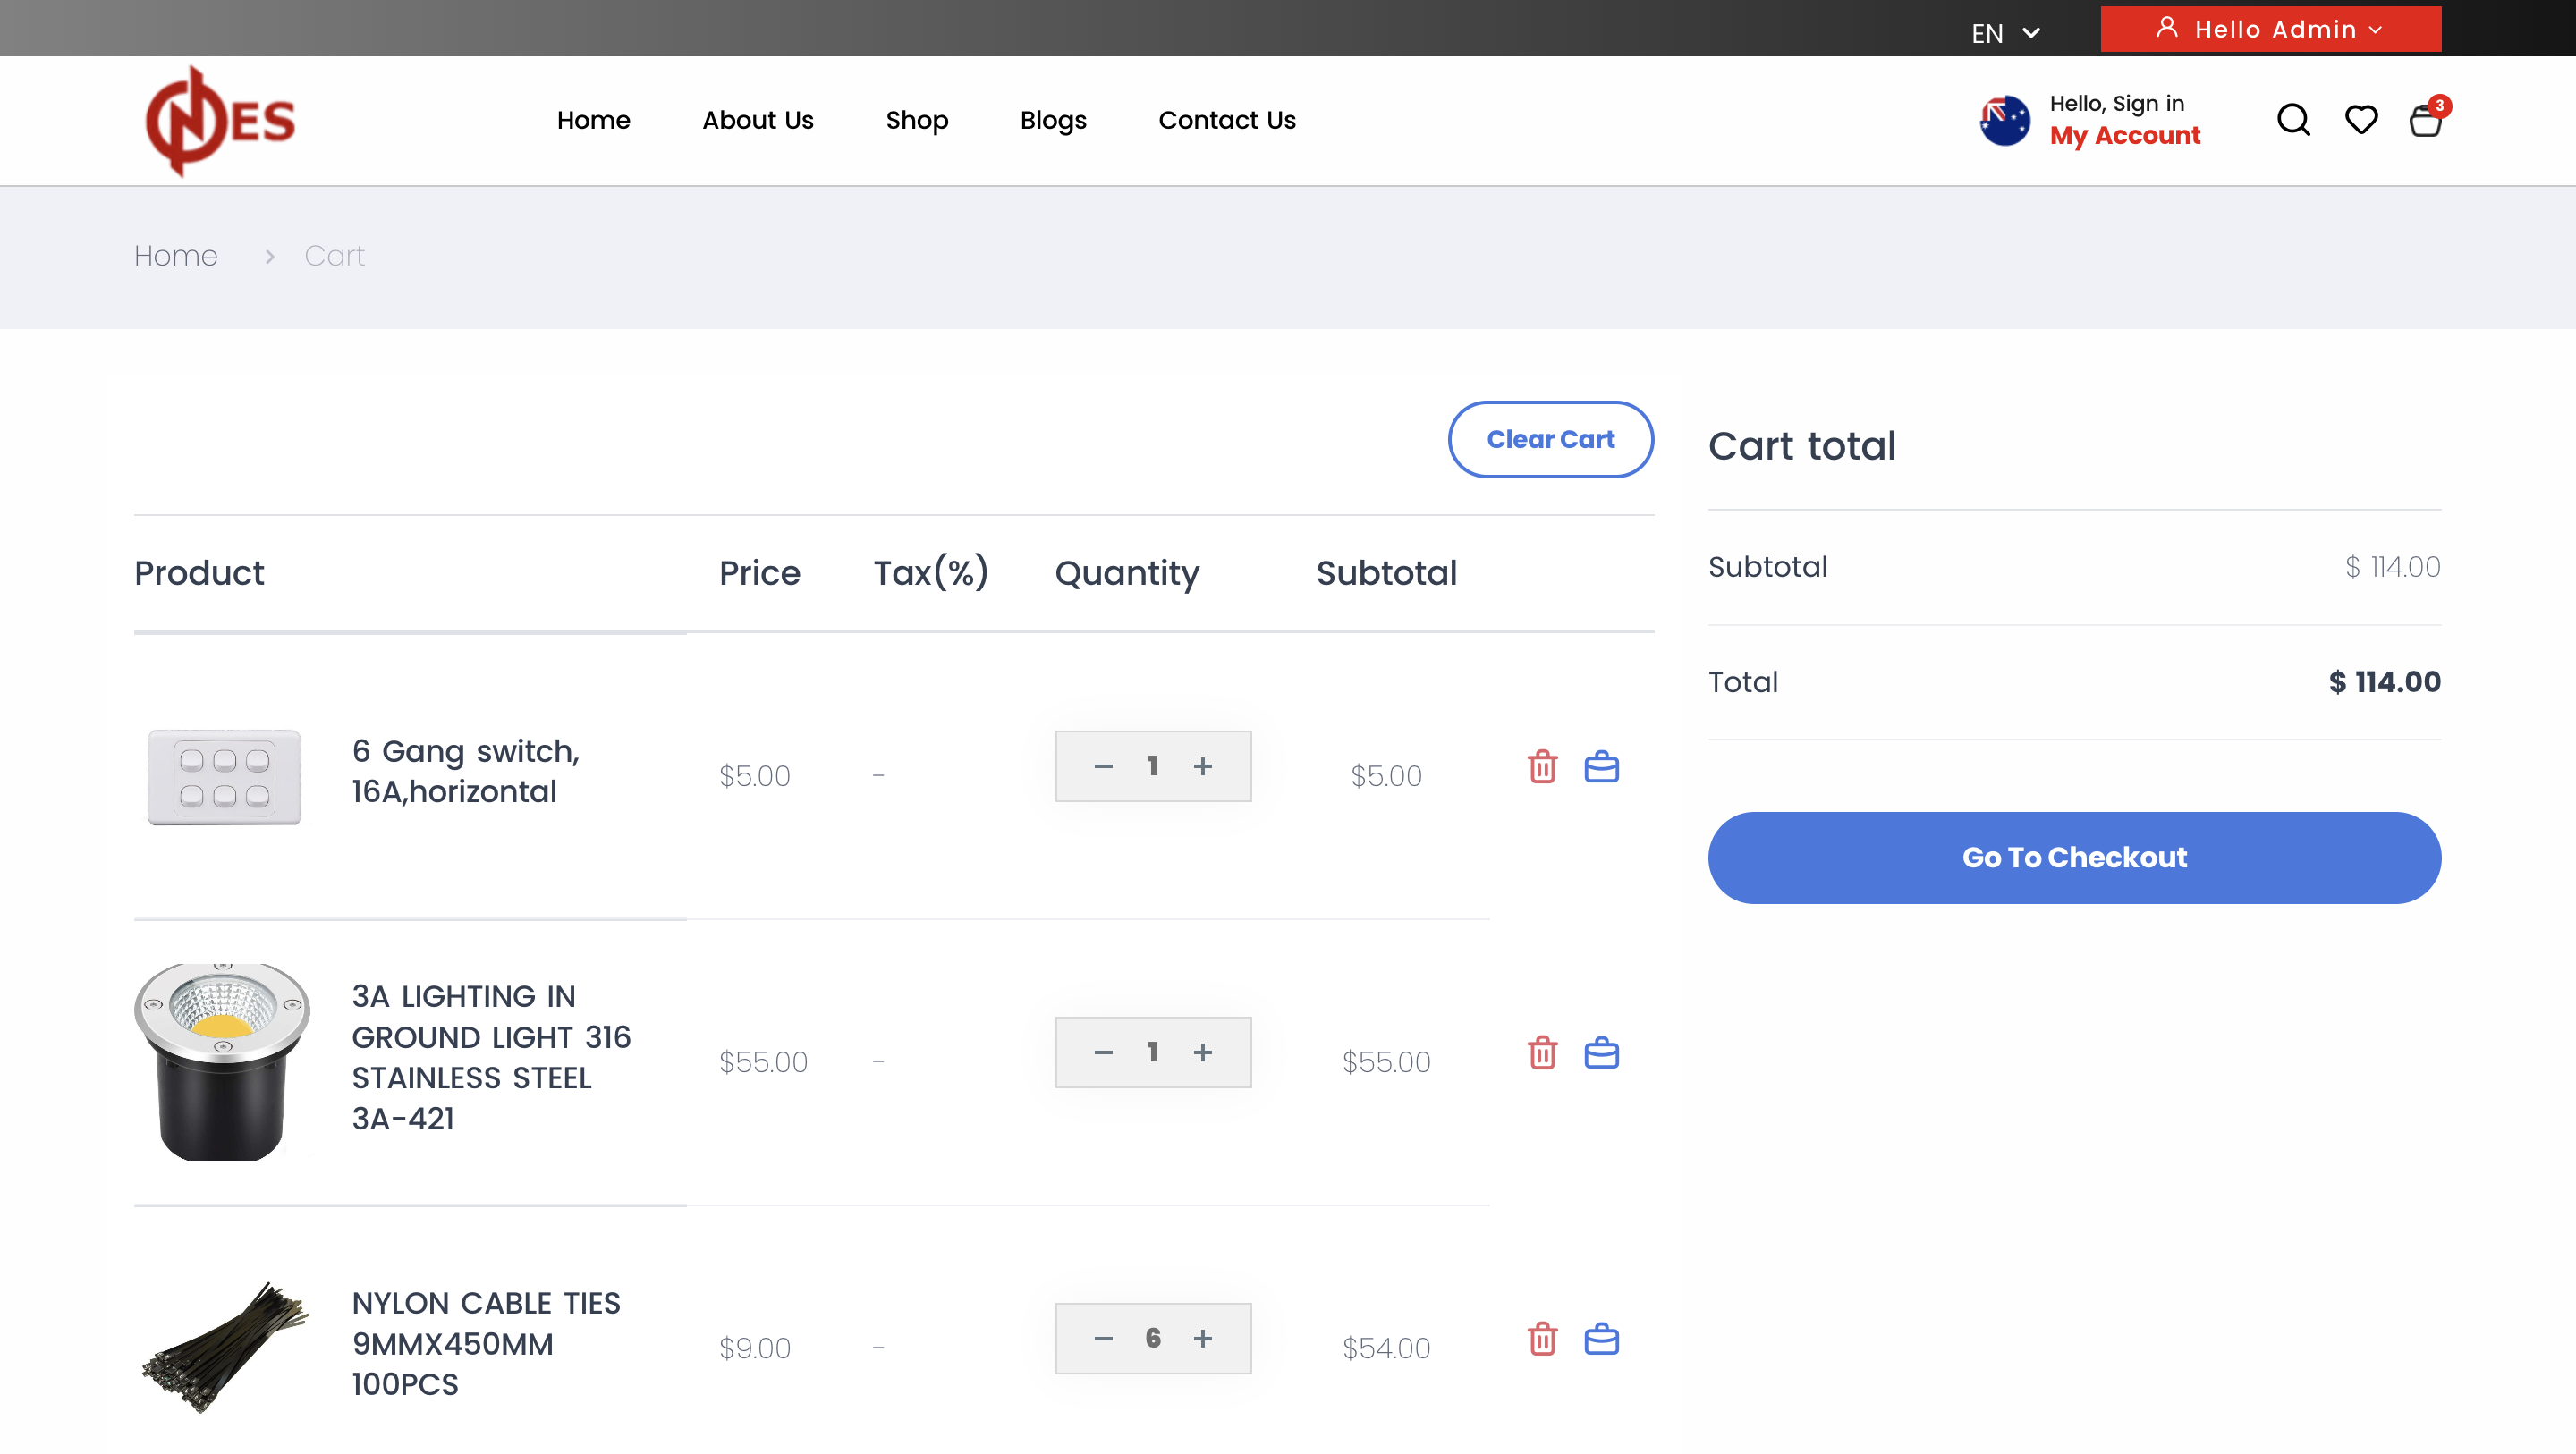Delete the Nylon Cable Ties item
The height and width of the screenshot is (1454, 2576).
(x=1542, y=1339)
